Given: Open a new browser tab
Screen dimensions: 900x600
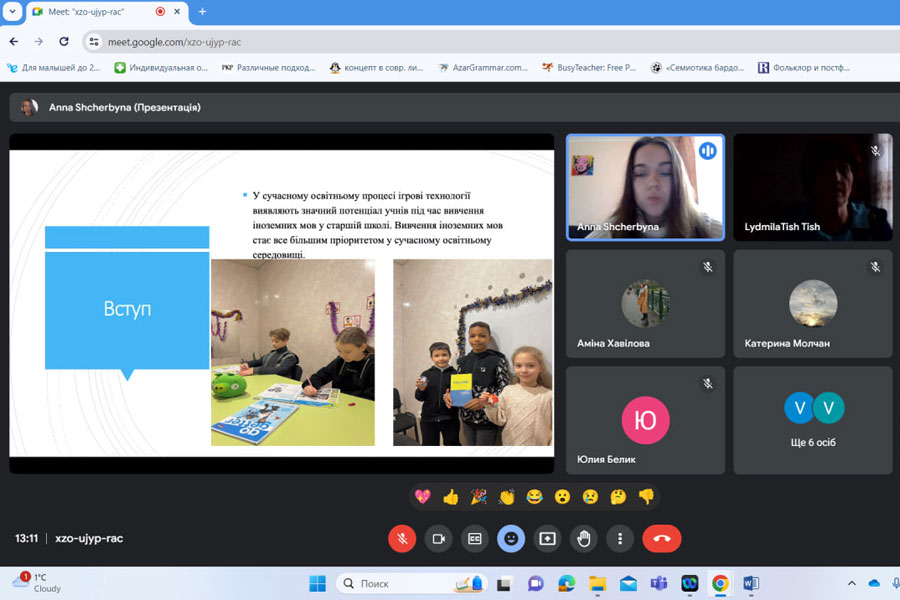Looking at the screenshot, I should (x=202, y=11).
